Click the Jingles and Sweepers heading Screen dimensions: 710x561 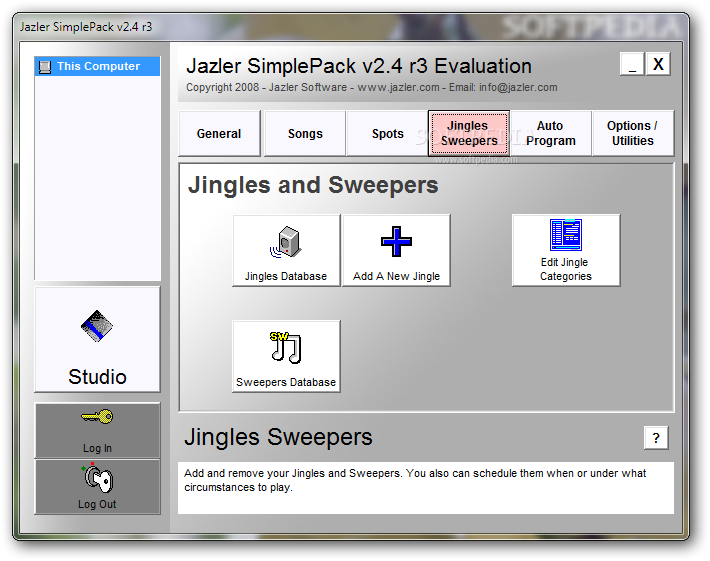(313, 186)
